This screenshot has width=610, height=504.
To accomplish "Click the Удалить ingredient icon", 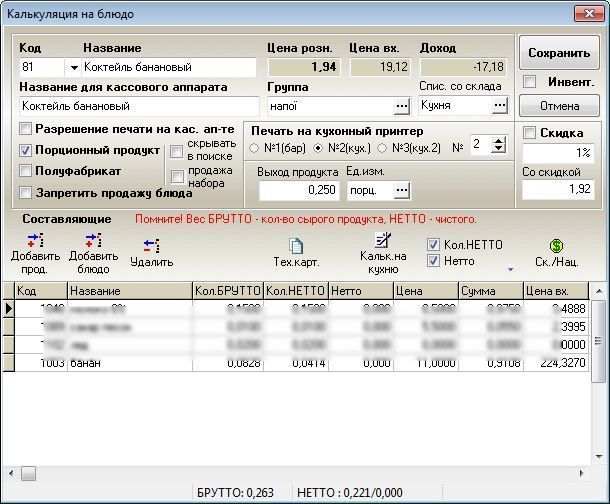I will point(151,246).
